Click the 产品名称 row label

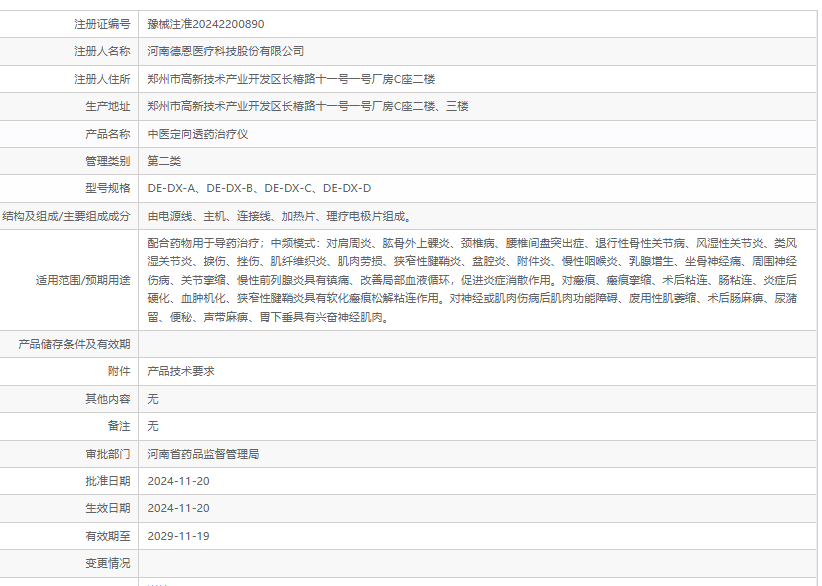pyautogui.click(x=108, y=134)
